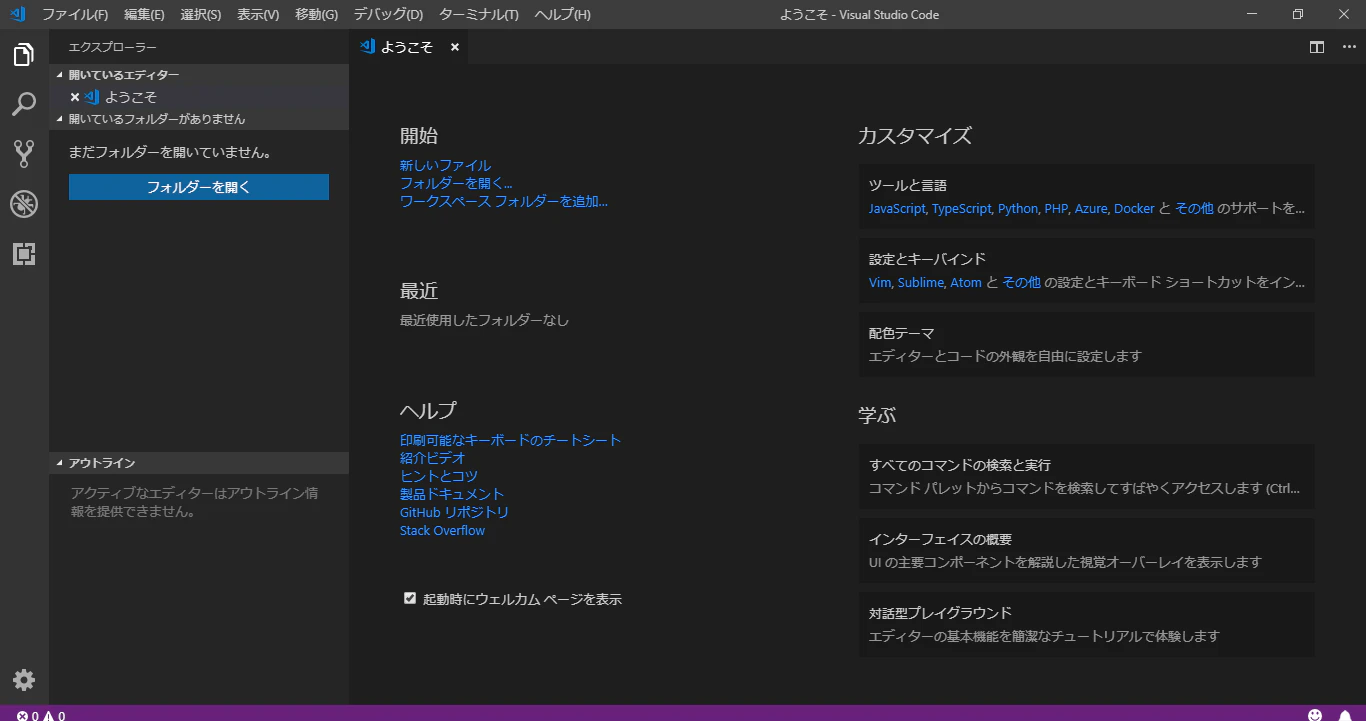Open the 選択(S) menu
Viewport: 1366px width, 721px height.
click(201, 15)
